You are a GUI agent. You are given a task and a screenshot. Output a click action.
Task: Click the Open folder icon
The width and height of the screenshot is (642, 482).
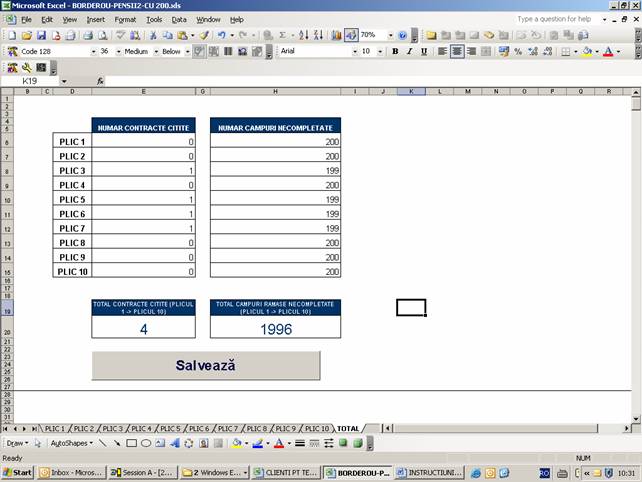[25, 35]
